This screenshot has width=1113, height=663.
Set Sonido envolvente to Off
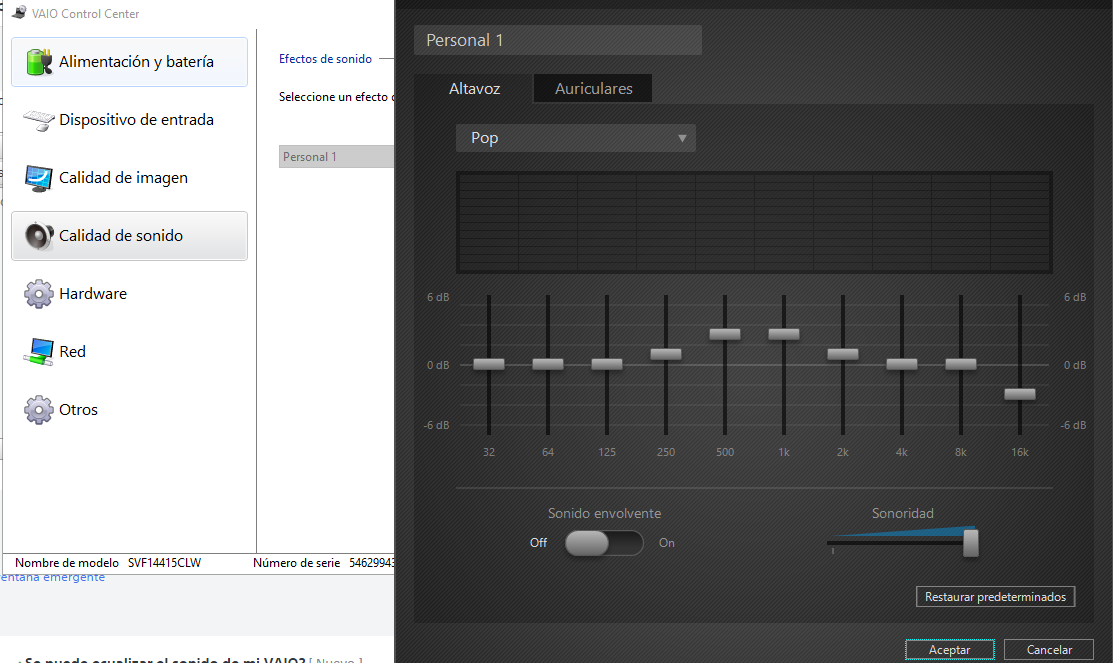tap(588, 542)
